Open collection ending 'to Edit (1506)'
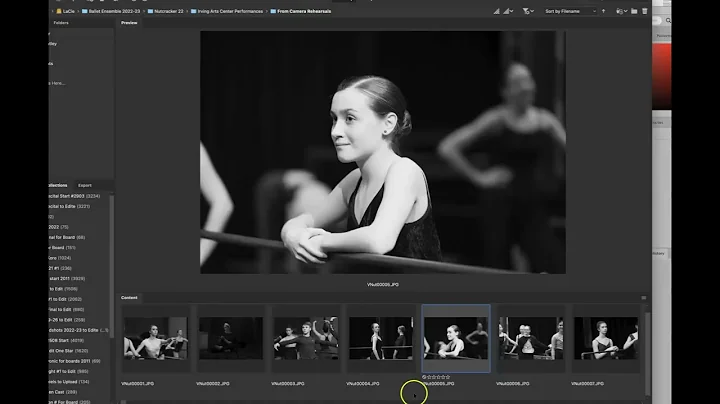The width and height of the screenshot is (720, 404). (x=63, y=289)
